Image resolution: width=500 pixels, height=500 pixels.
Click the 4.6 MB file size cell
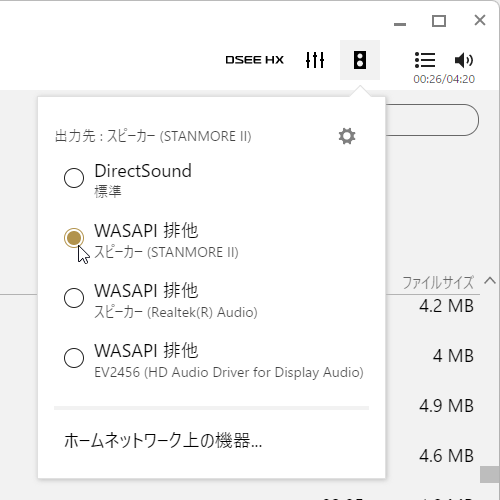pyautogui.click(x=446, y=456)
